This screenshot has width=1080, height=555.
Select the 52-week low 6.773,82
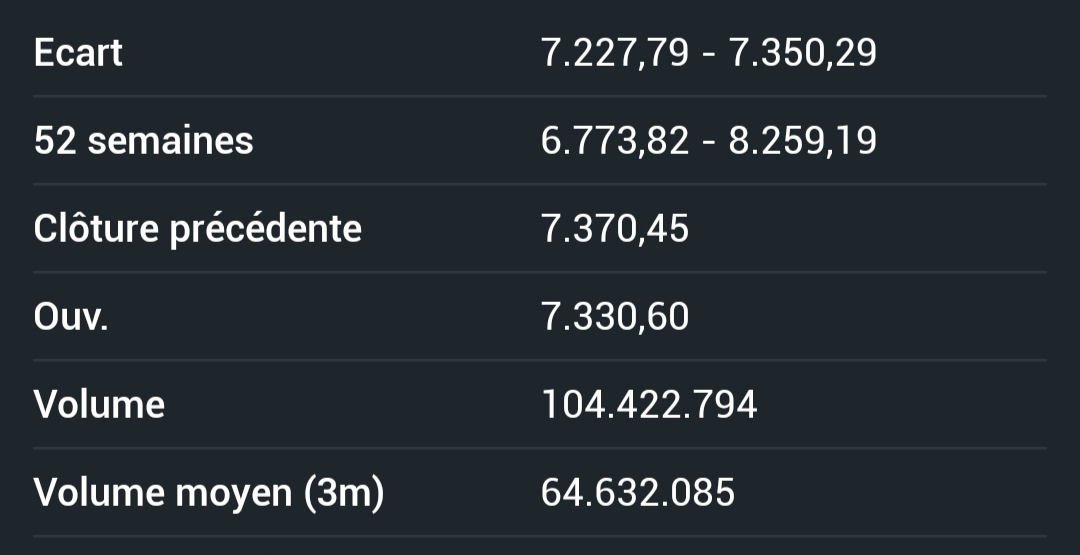pos(614,141)
